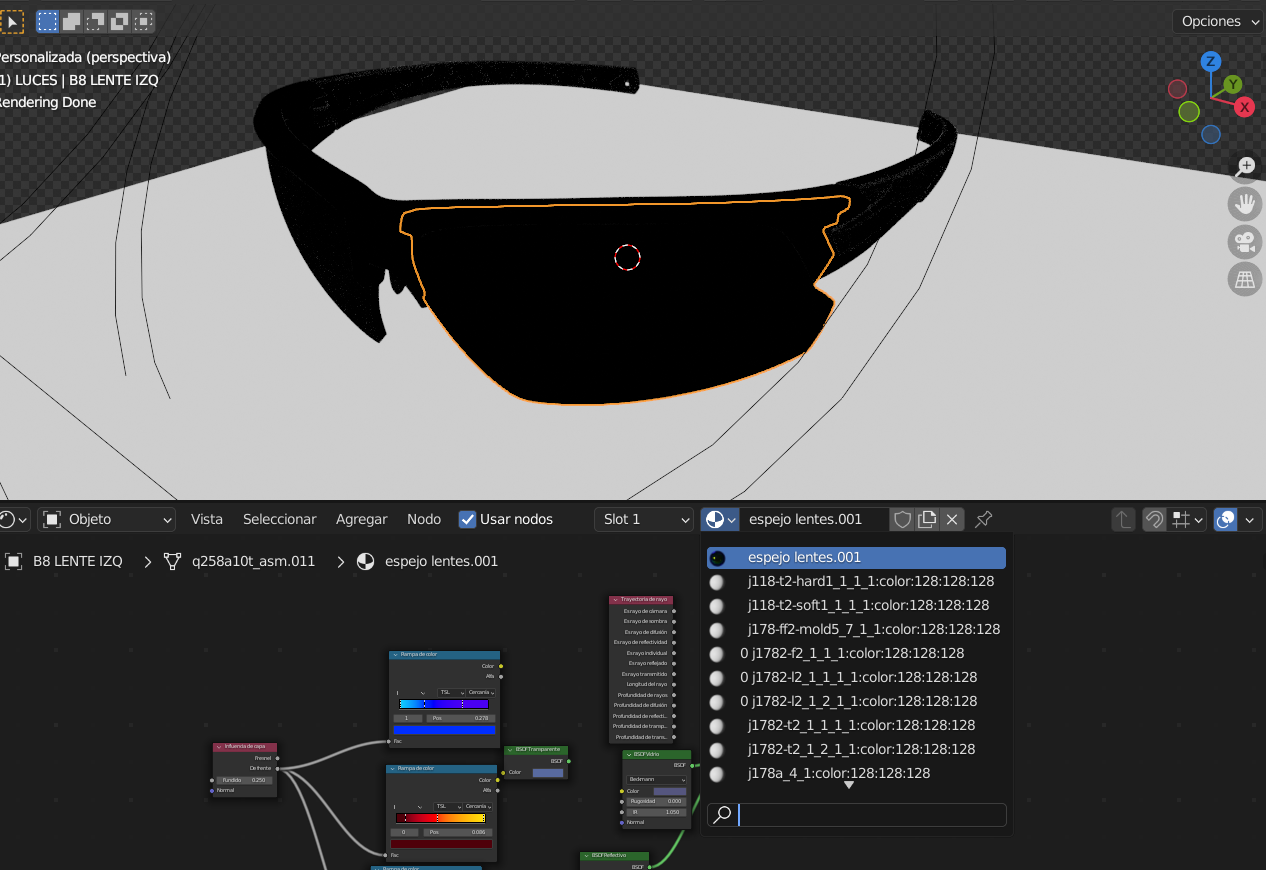The height and width of the screenshot is (870, 1266).
Task: Activate the select box tool with cursor icon
Action: click(12, 21)
